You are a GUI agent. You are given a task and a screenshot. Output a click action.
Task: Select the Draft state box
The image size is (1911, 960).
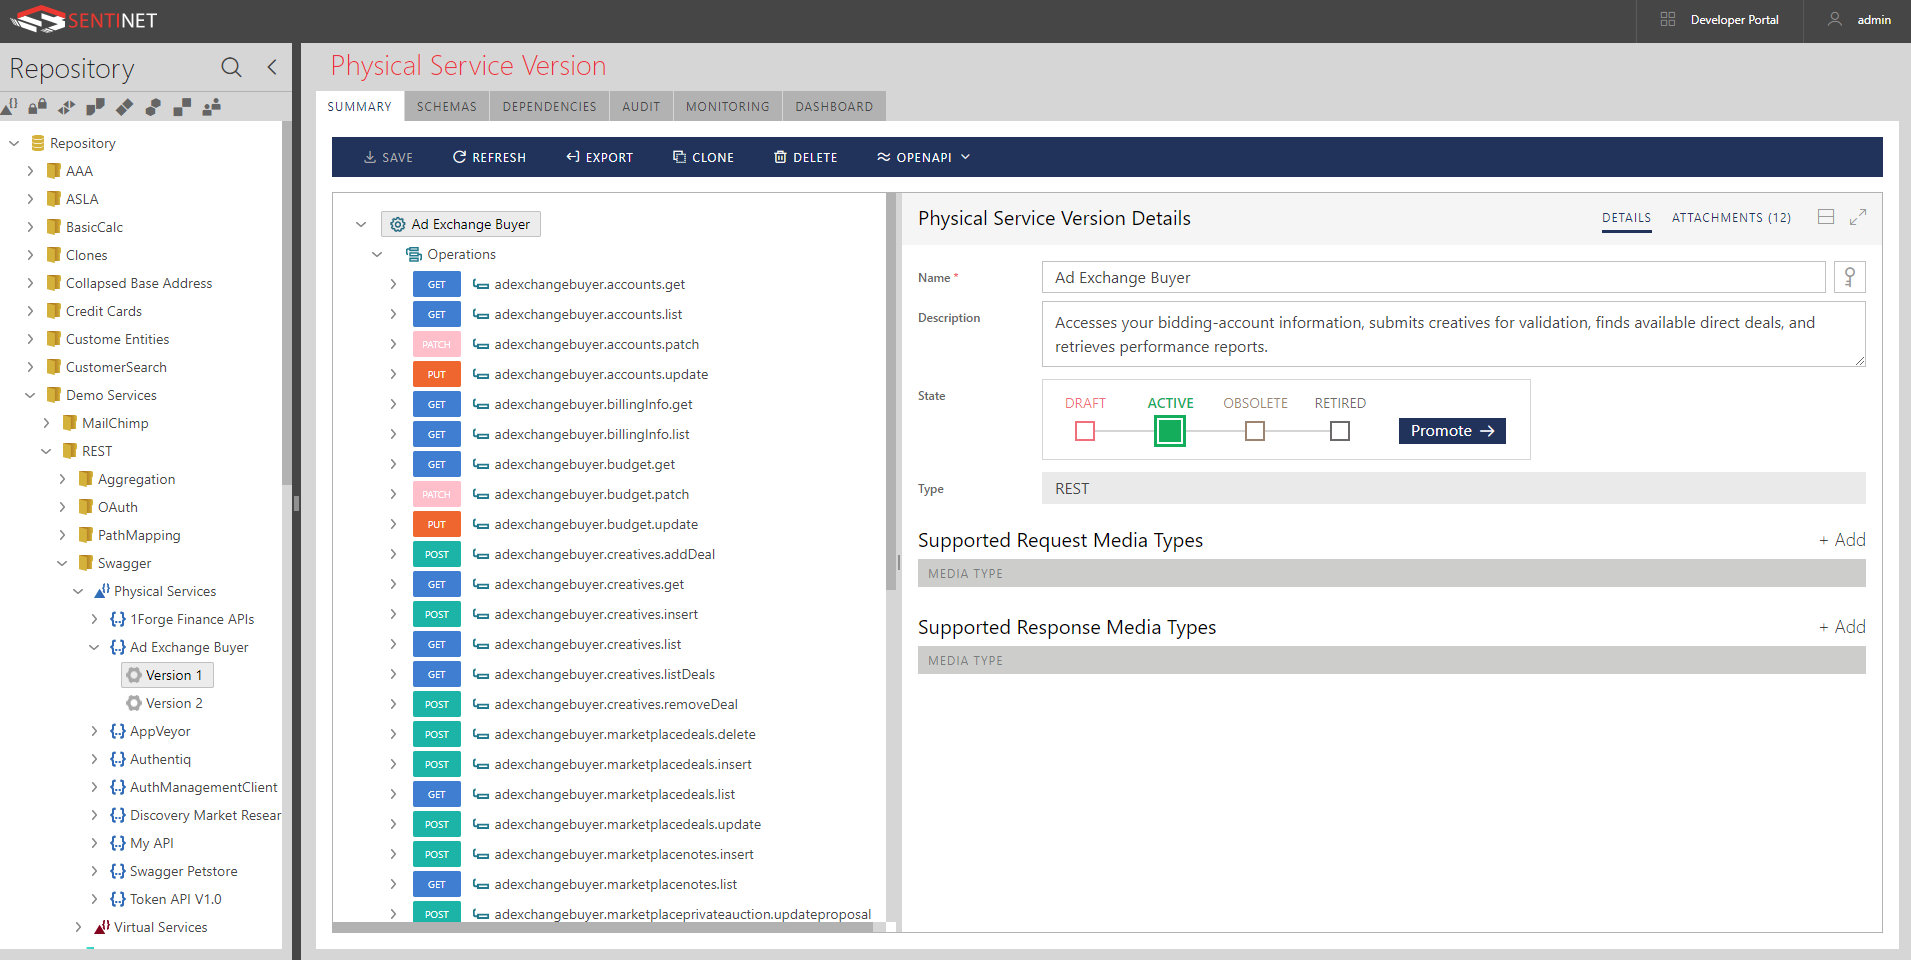coord(1084,431)
